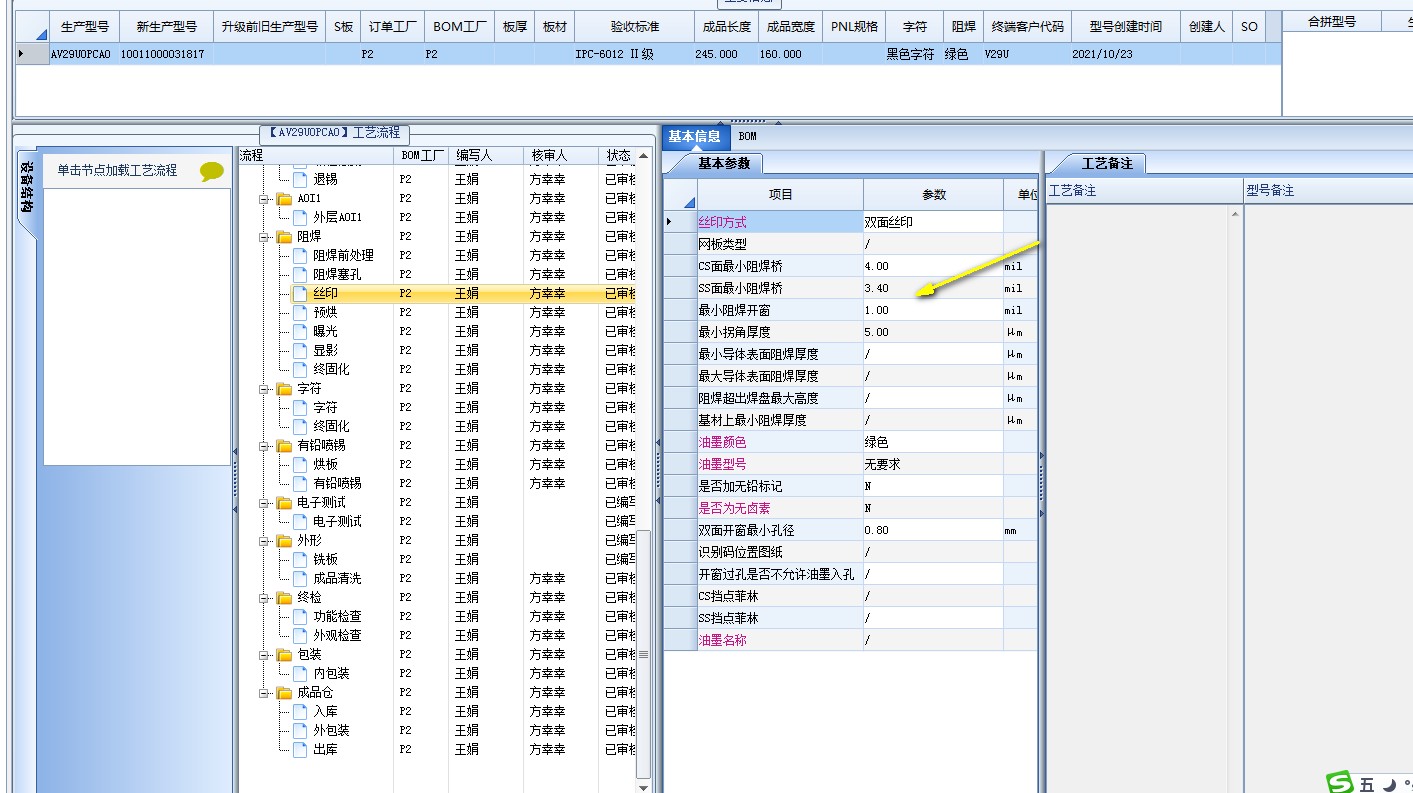Screen dimensions: 1413x793
Task: Click the green Sogou input method icon
Action: pyautogui.click(x=1340, y=783)
